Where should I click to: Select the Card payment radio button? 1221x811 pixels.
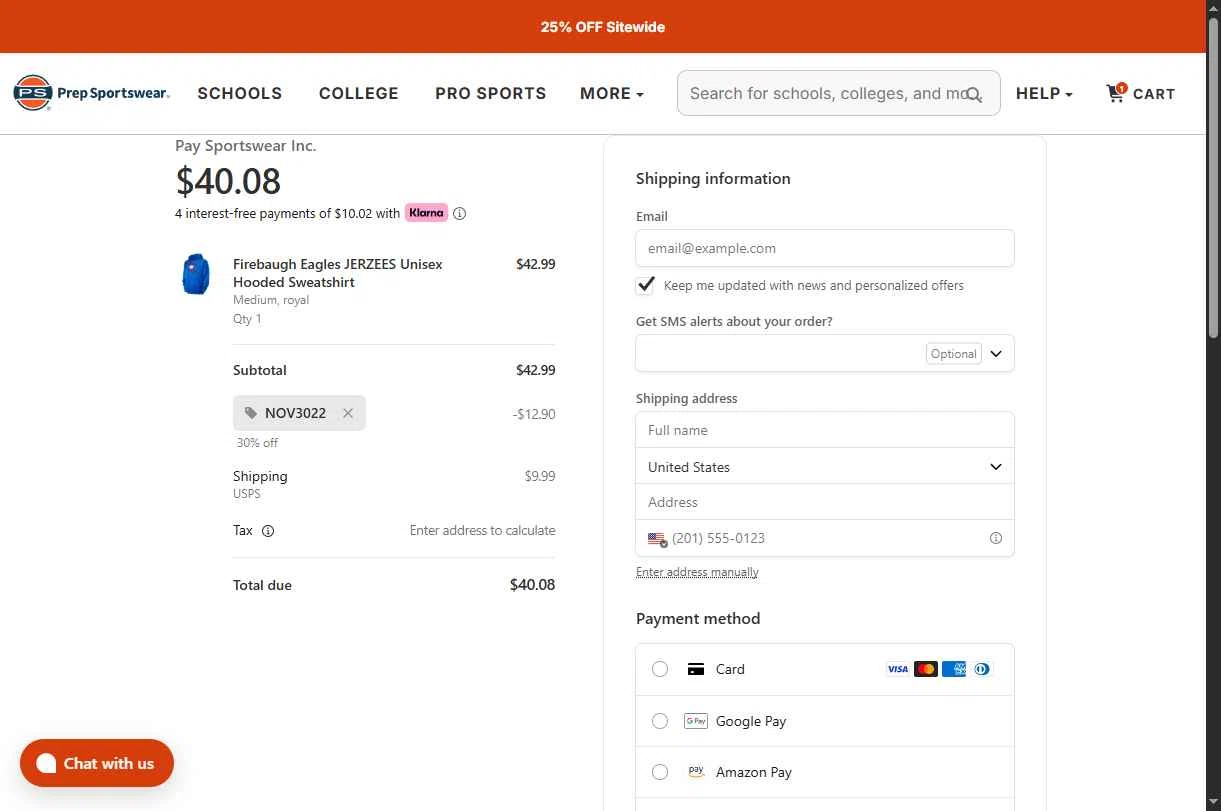click(660, 669)
